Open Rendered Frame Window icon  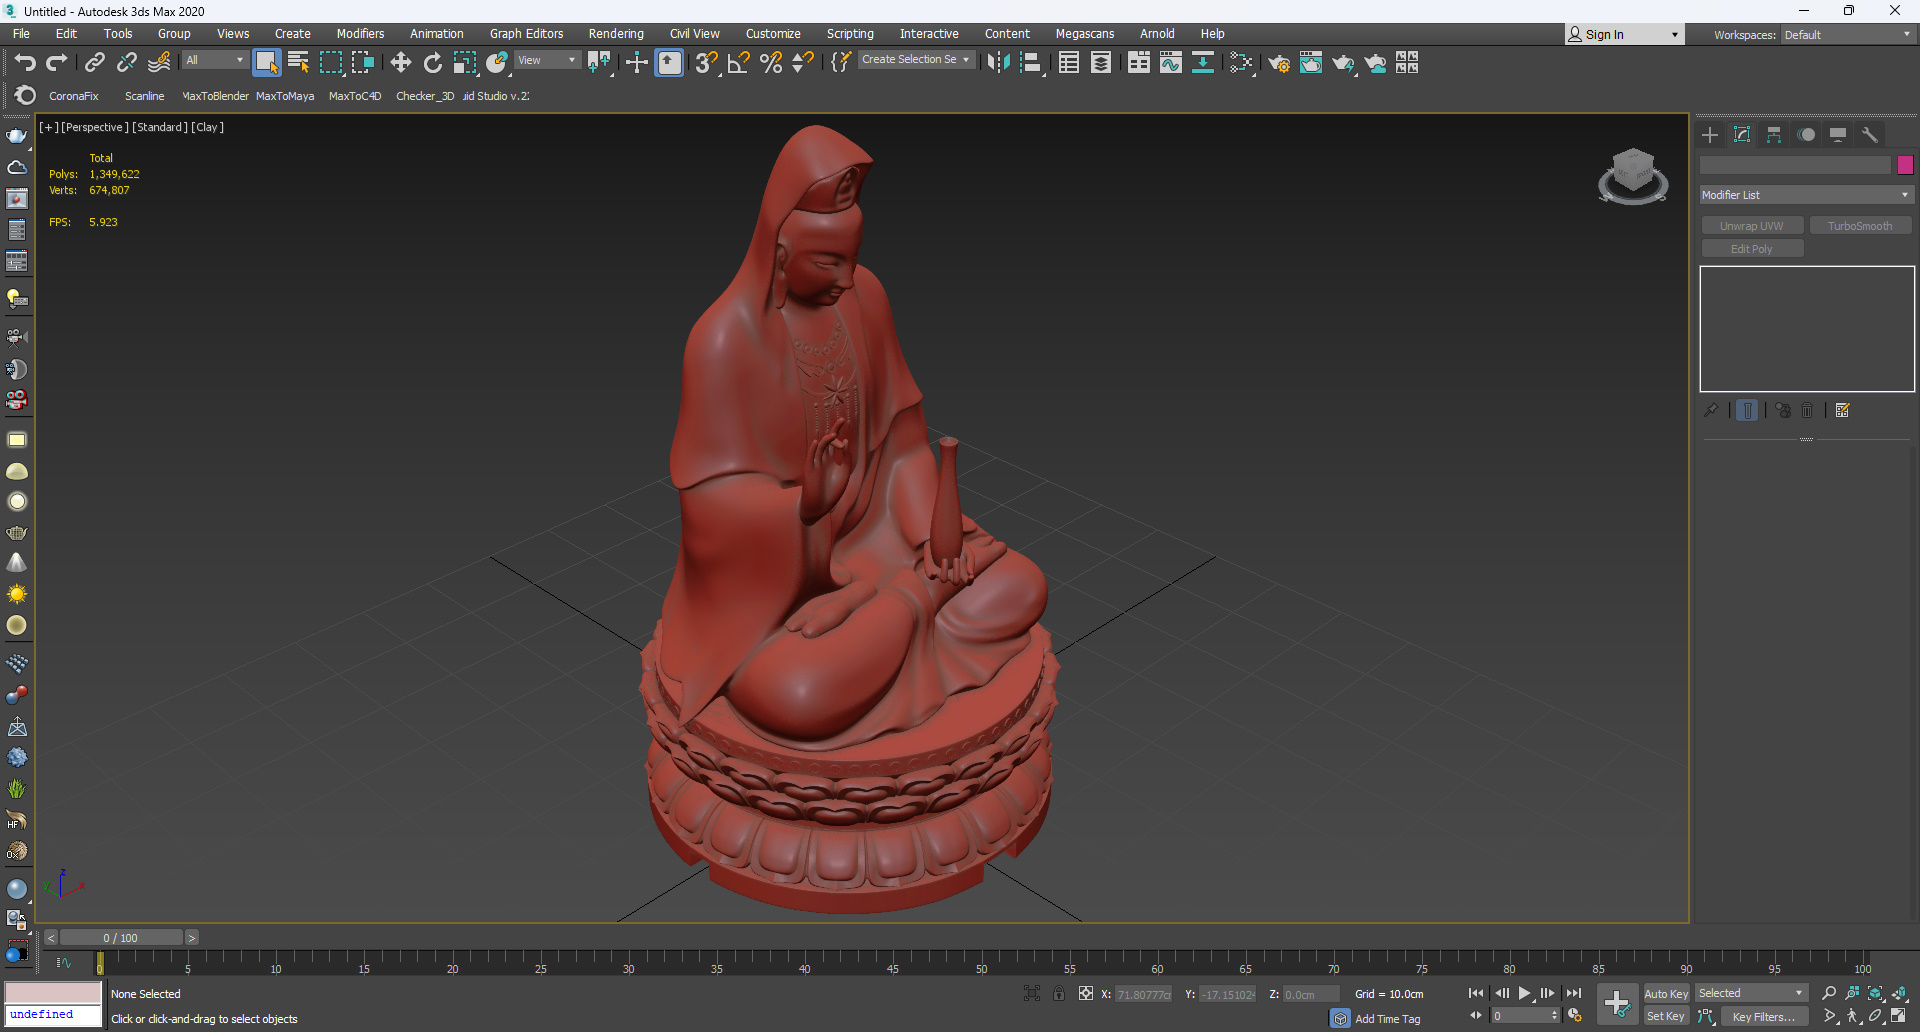pyautogui.click(x=1311, y=63)
